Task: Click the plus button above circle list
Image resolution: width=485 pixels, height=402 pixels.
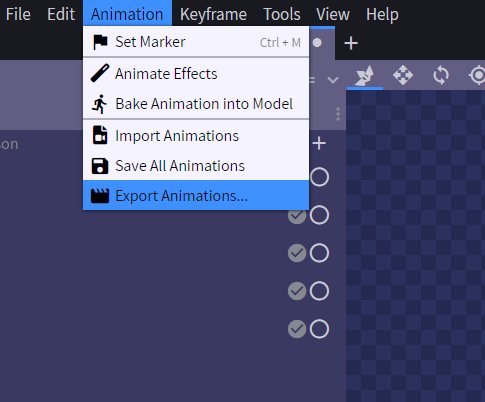Action: (x=319, y=143)
